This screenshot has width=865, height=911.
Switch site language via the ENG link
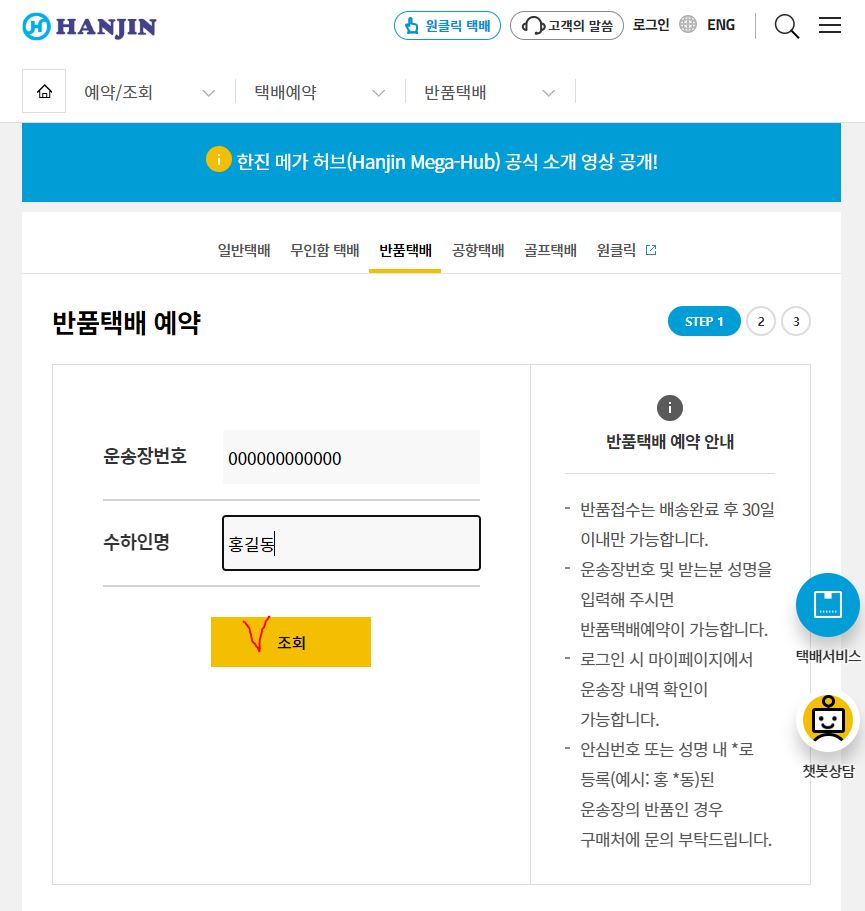[721, 24]
